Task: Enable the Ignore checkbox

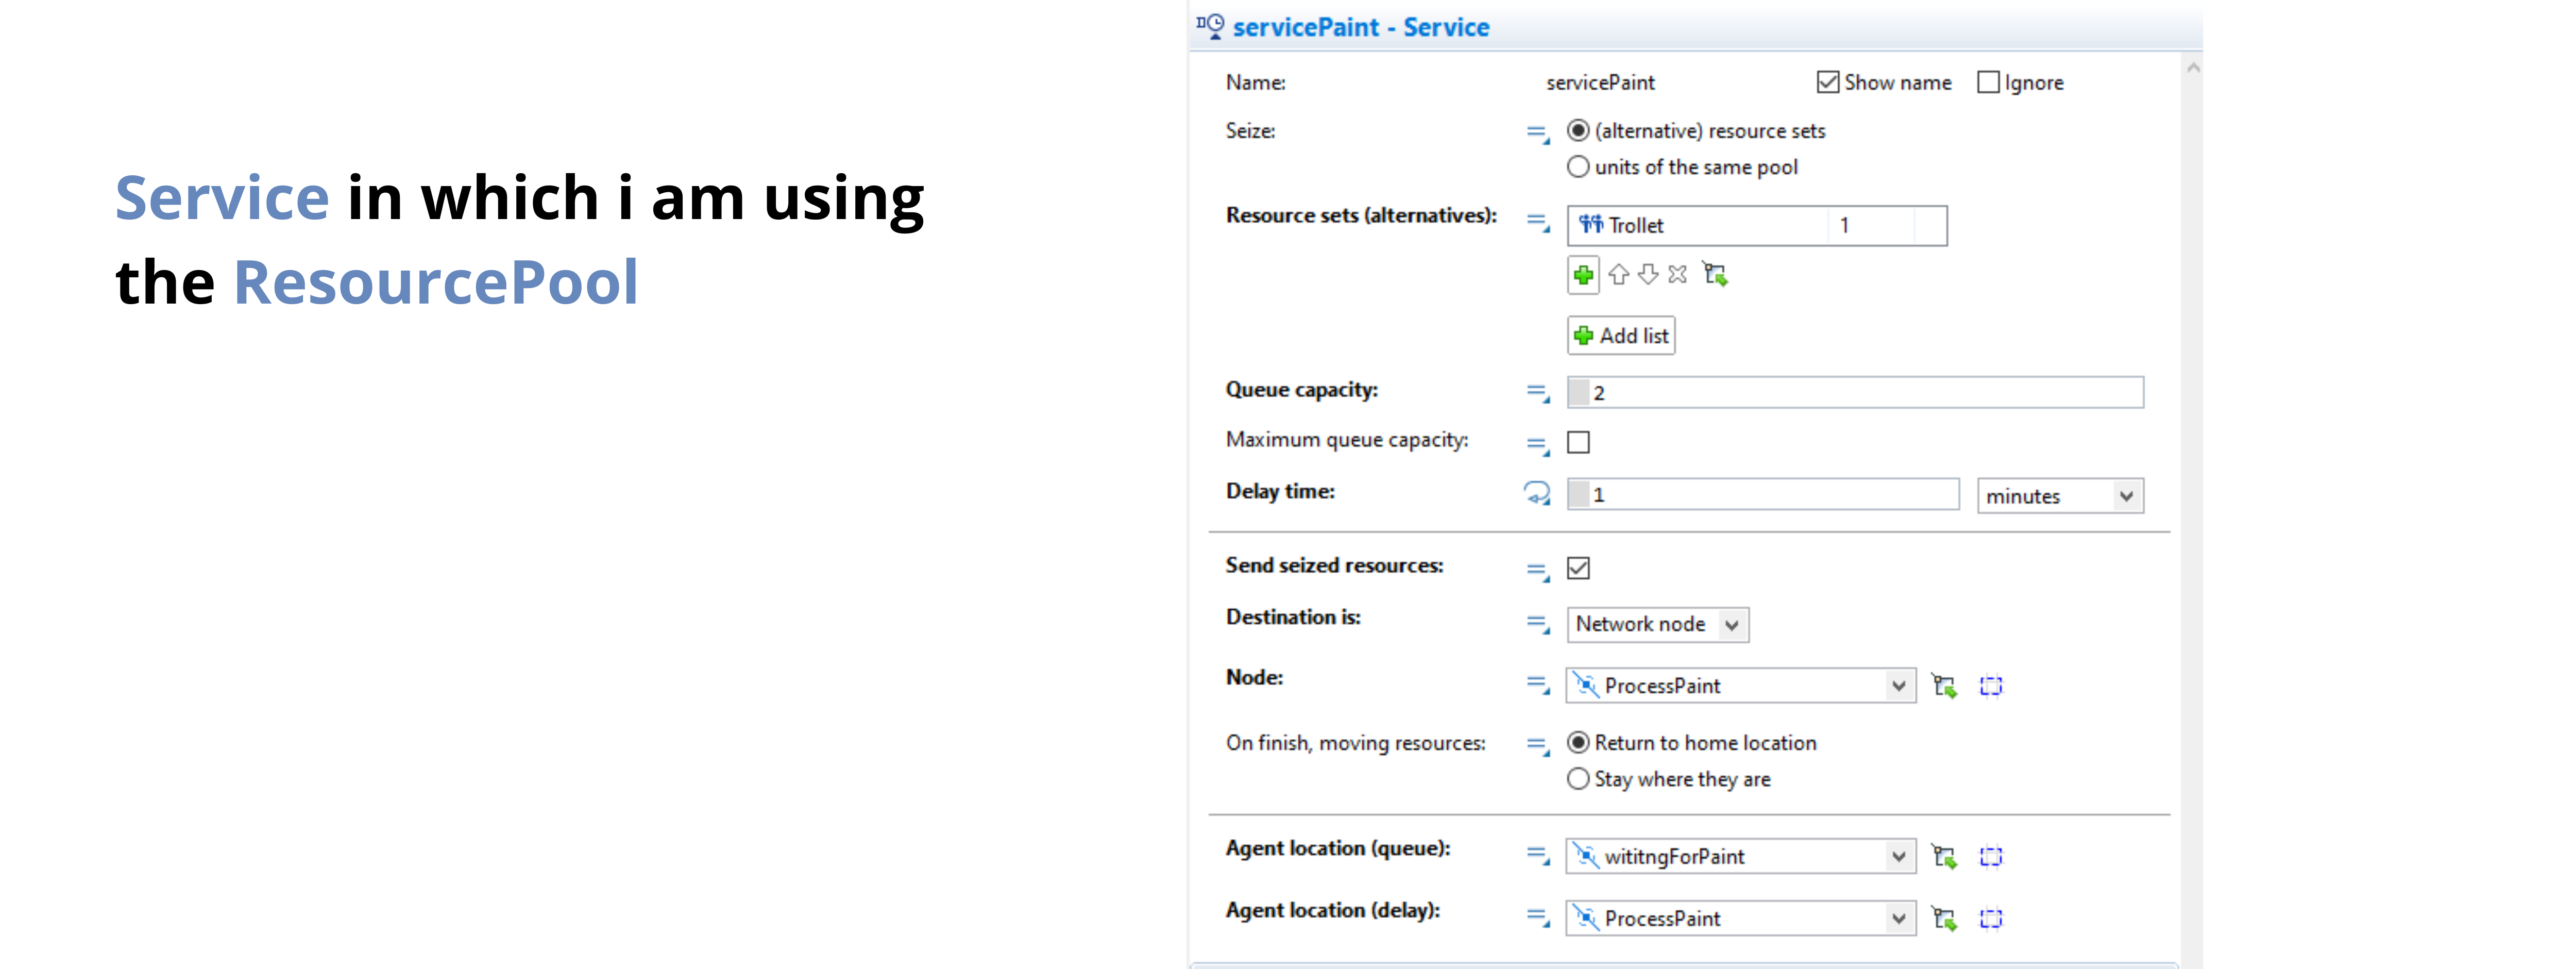Action: (1989, 83)
